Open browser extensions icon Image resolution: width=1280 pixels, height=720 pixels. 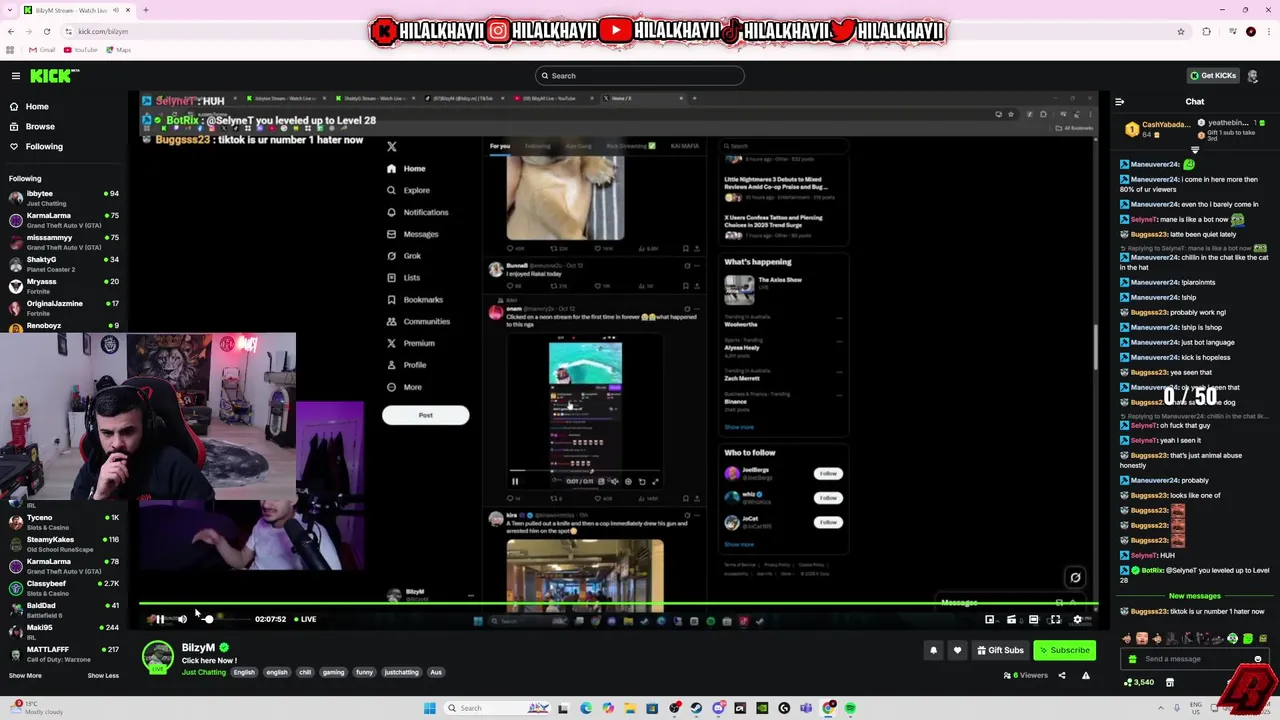click(1206, 31)
